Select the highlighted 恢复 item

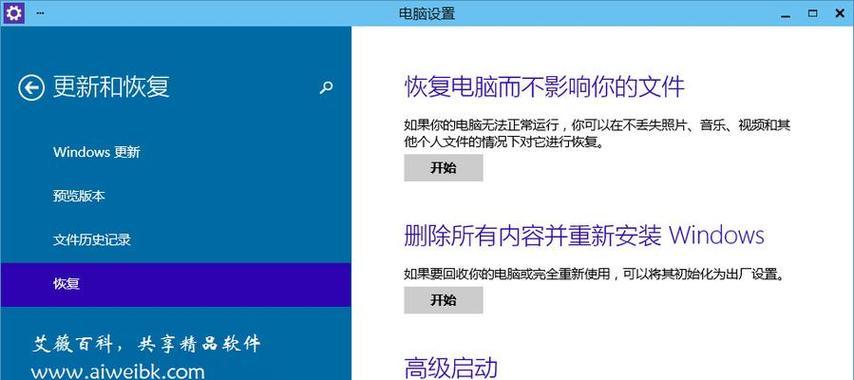pos(175,284)
